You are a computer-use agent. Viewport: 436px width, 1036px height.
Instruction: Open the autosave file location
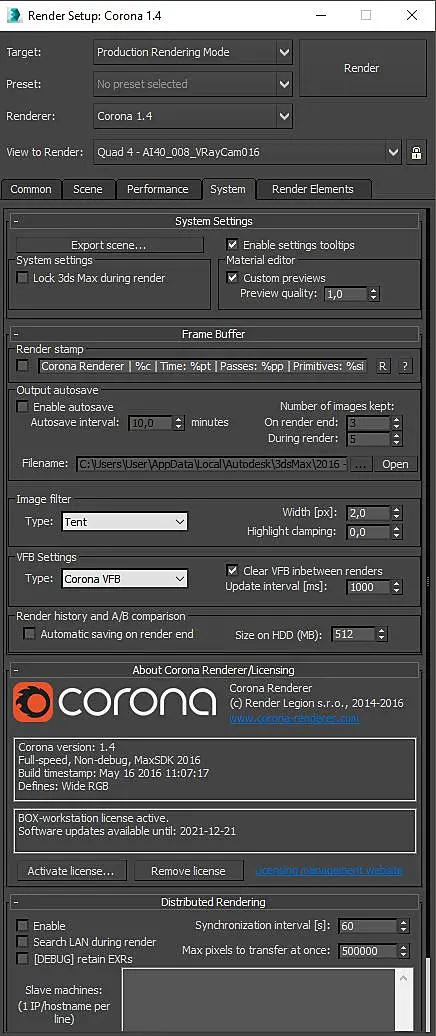[x=395, y=464]
